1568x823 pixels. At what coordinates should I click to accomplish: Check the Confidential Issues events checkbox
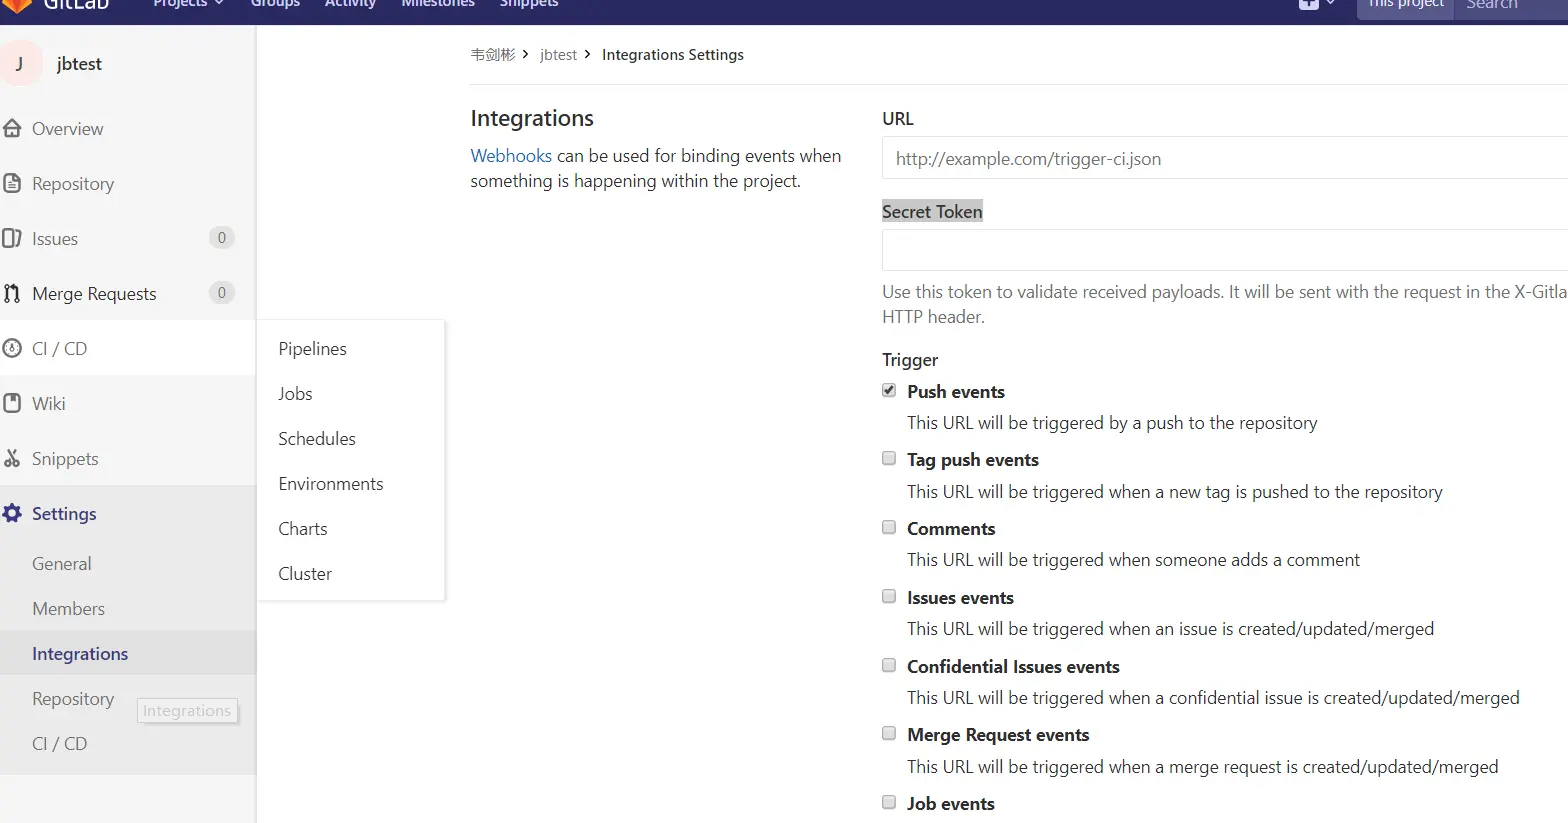(889, 666)
